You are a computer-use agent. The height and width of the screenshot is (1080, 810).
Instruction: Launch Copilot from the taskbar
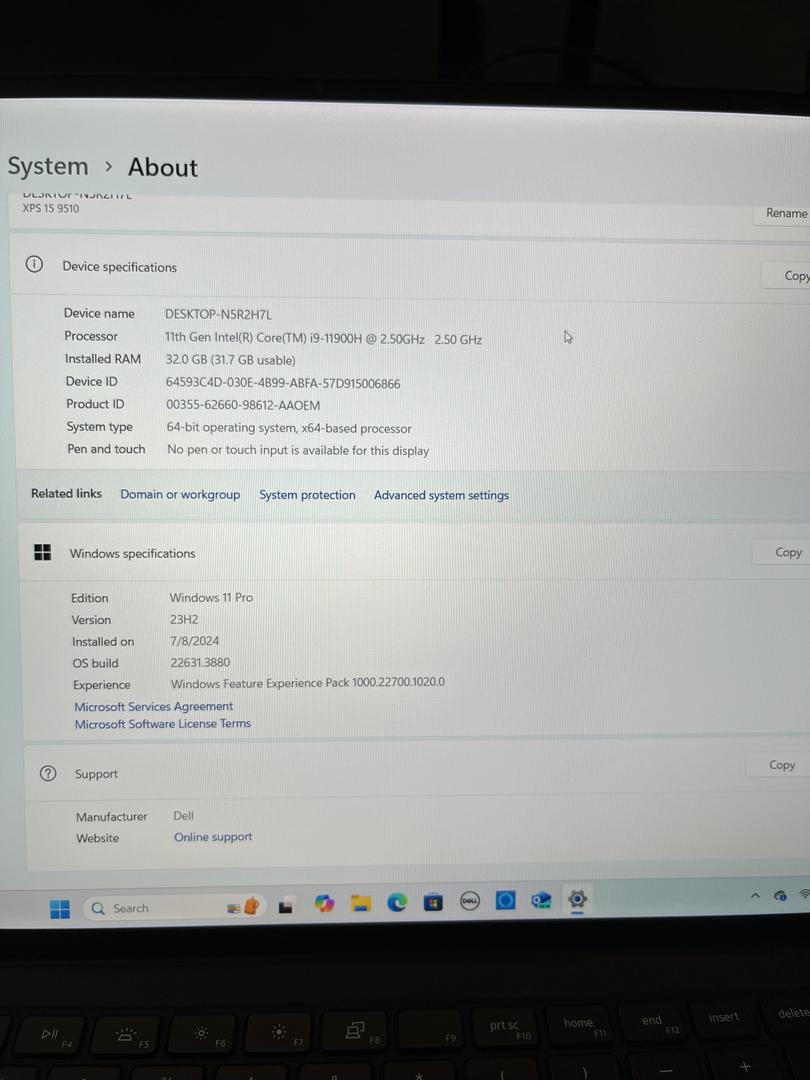(324, 903)
